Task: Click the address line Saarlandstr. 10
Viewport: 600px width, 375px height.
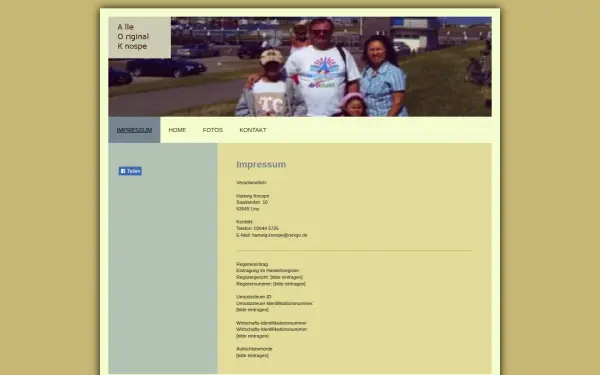Action: click(252, 202)
